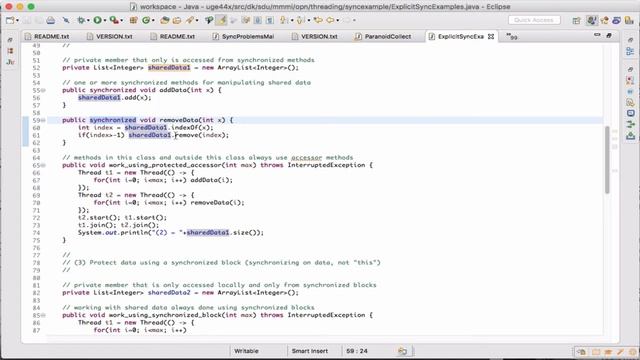Image resolution: width=640 pixels, height=360 pixels.
Task: Maximize the editor area
Action: point(609,36)
